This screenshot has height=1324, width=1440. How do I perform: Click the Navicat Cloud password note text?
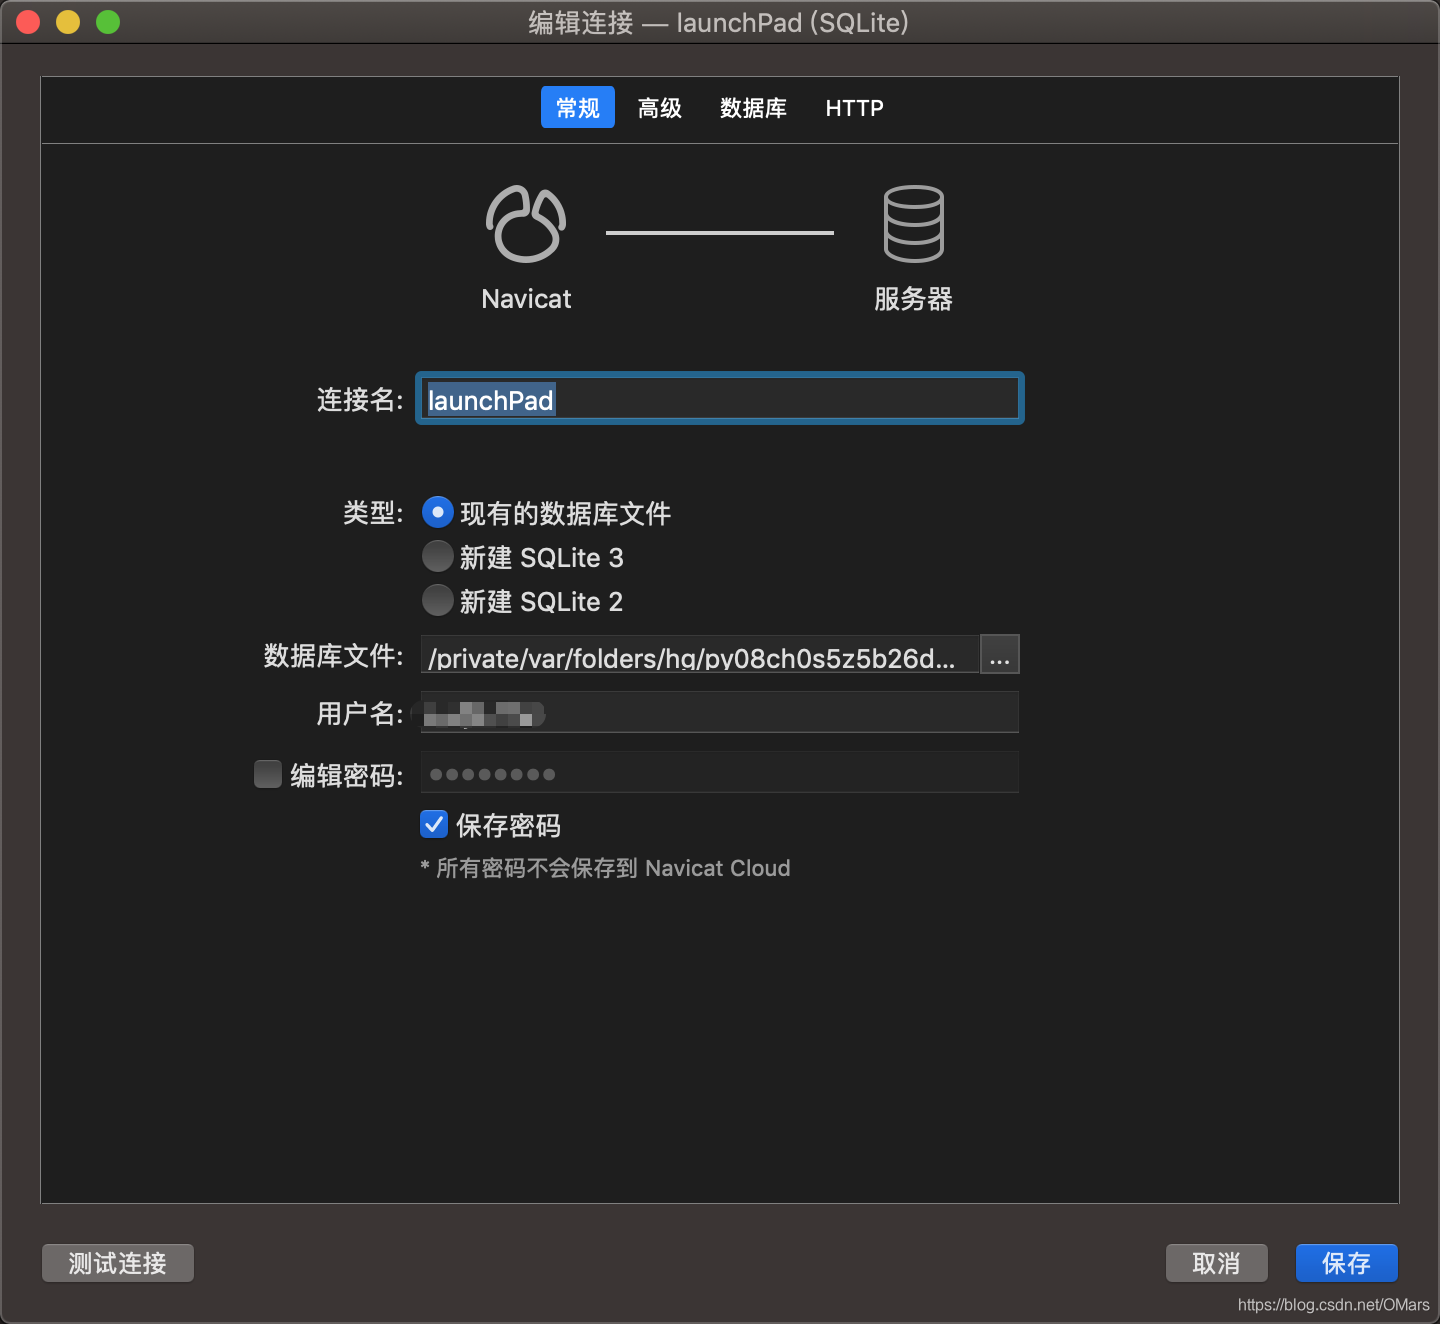tap(605, 868)
